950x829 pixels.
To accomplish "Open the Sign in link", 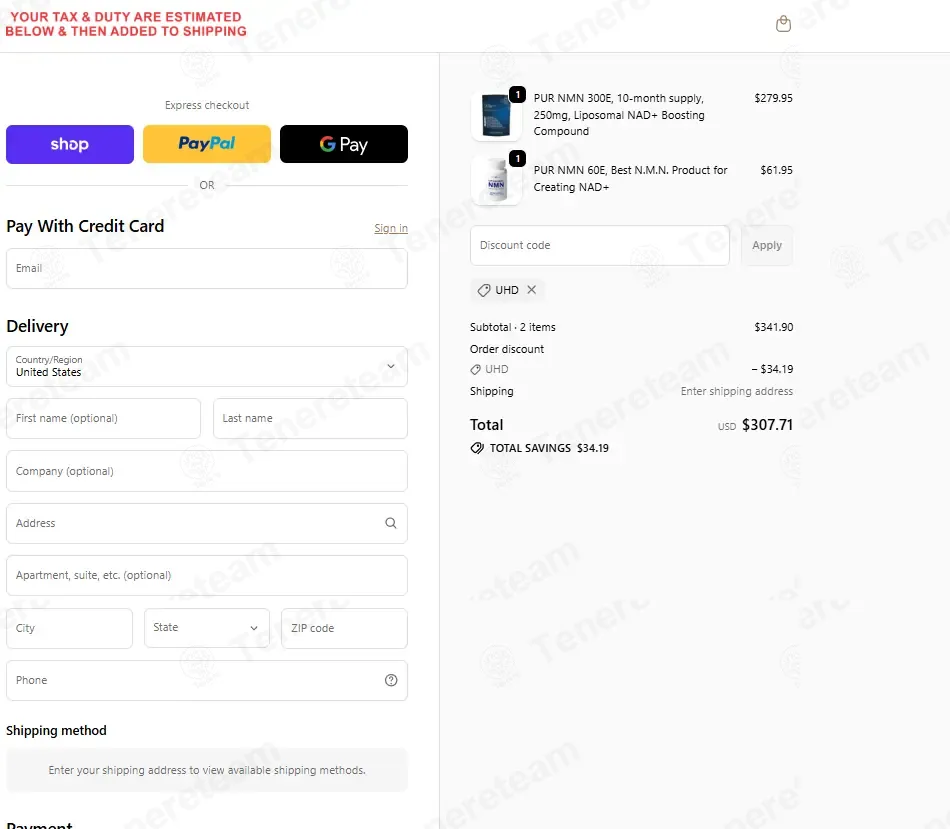I will click(x=391, y=228).
